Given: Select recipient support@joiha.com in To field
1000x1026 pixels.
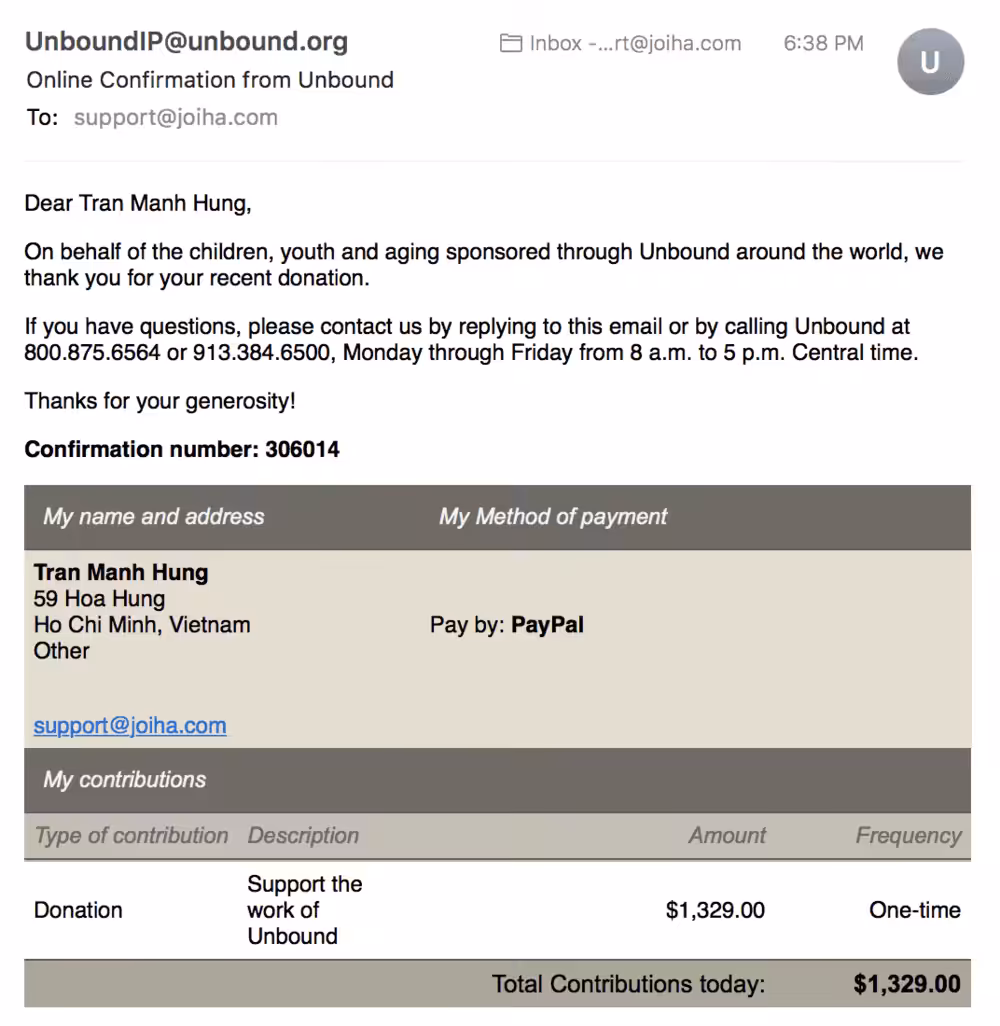Looking at the screenshot, I should (175, 118).
